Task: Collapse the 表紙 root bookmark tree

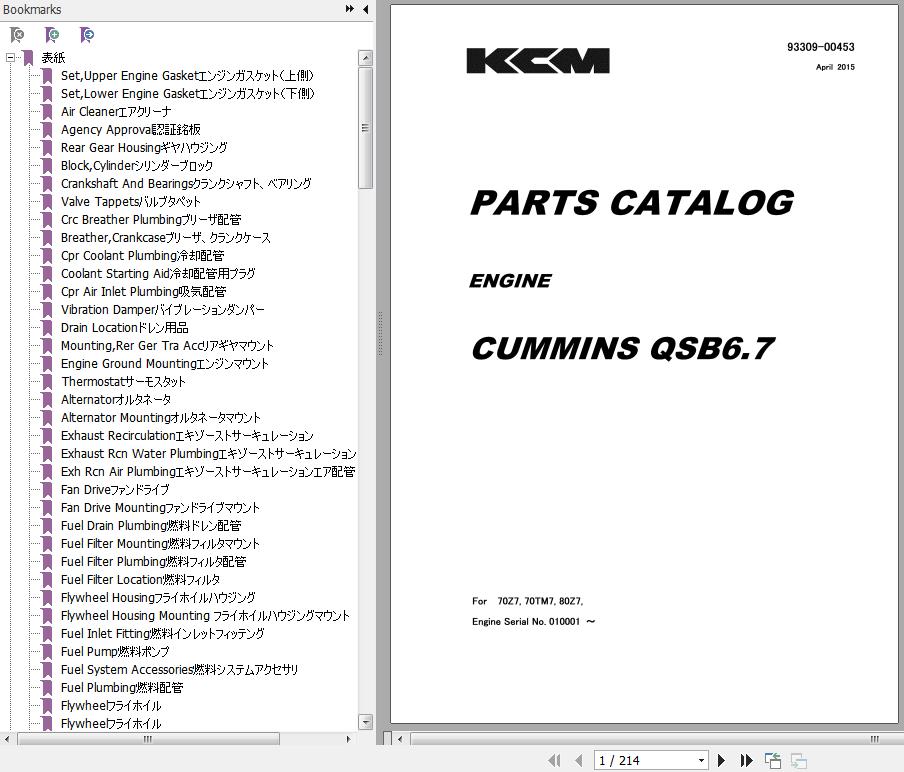Action: pos(10,58)
